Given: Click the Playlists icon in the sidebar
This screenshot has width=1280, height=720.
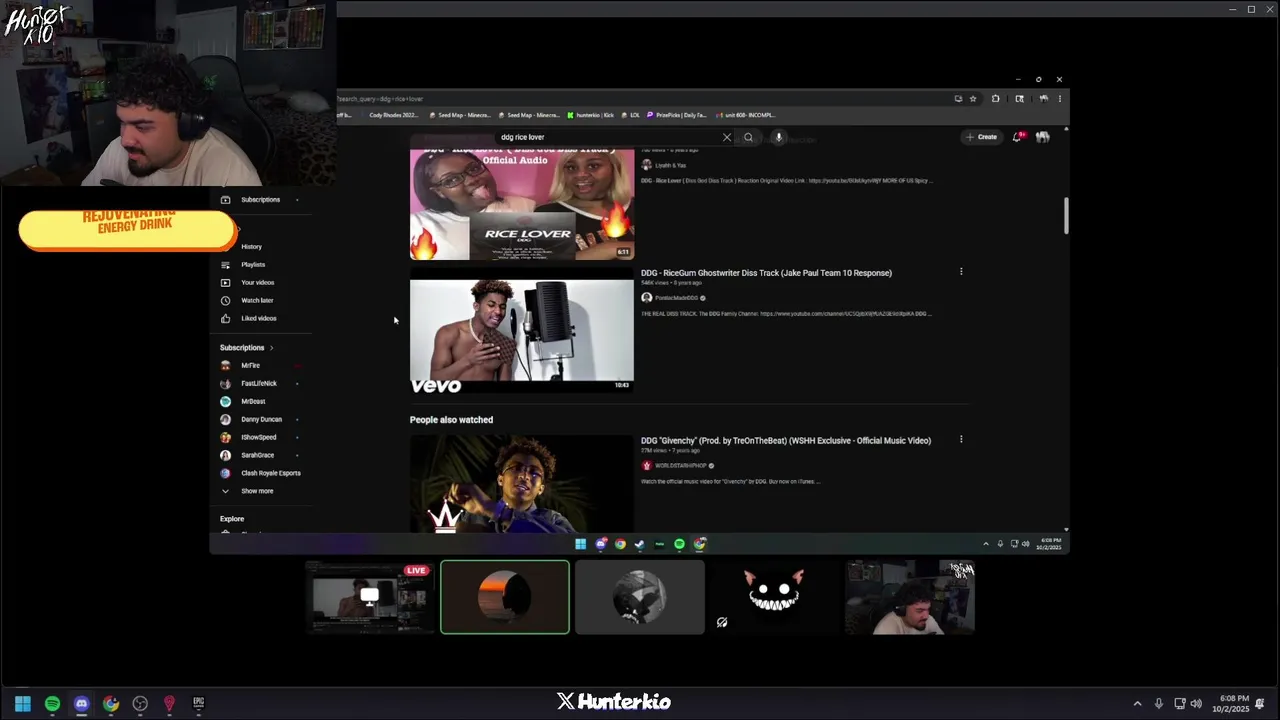Looking at the screenshot, I should [225, 264].
